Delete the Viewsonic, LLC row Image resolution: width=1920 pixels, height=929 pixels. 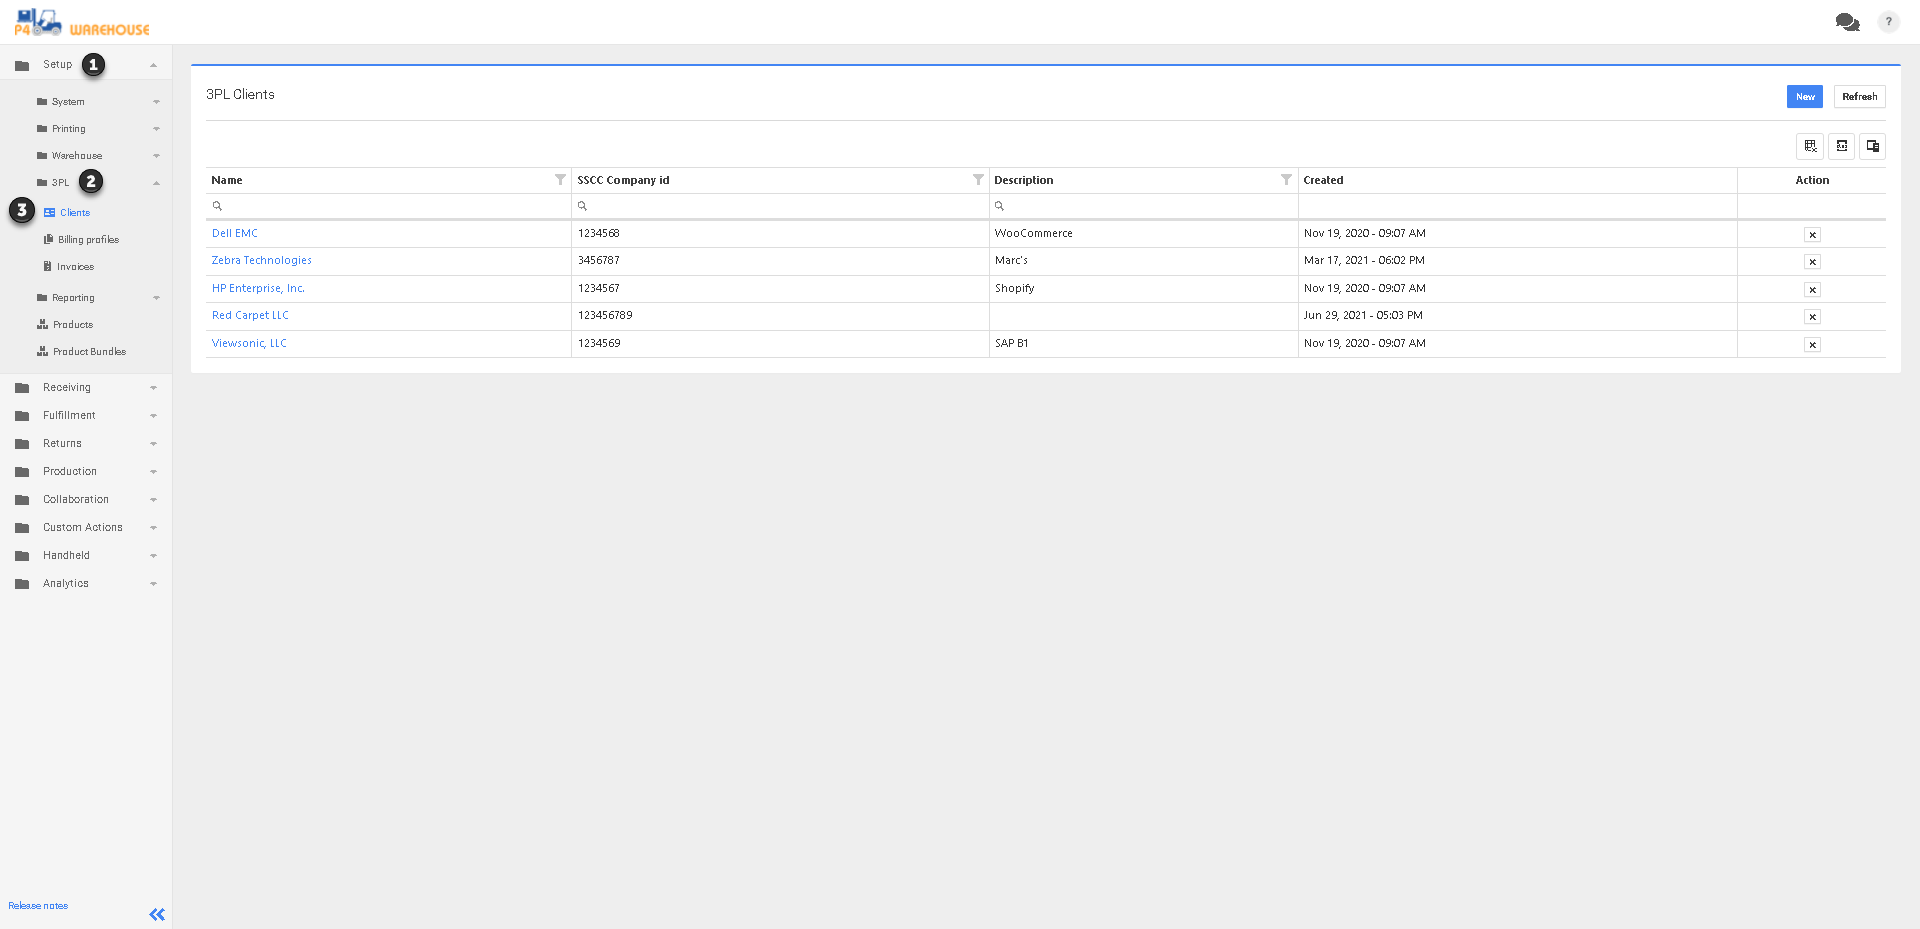[1811, 345]
